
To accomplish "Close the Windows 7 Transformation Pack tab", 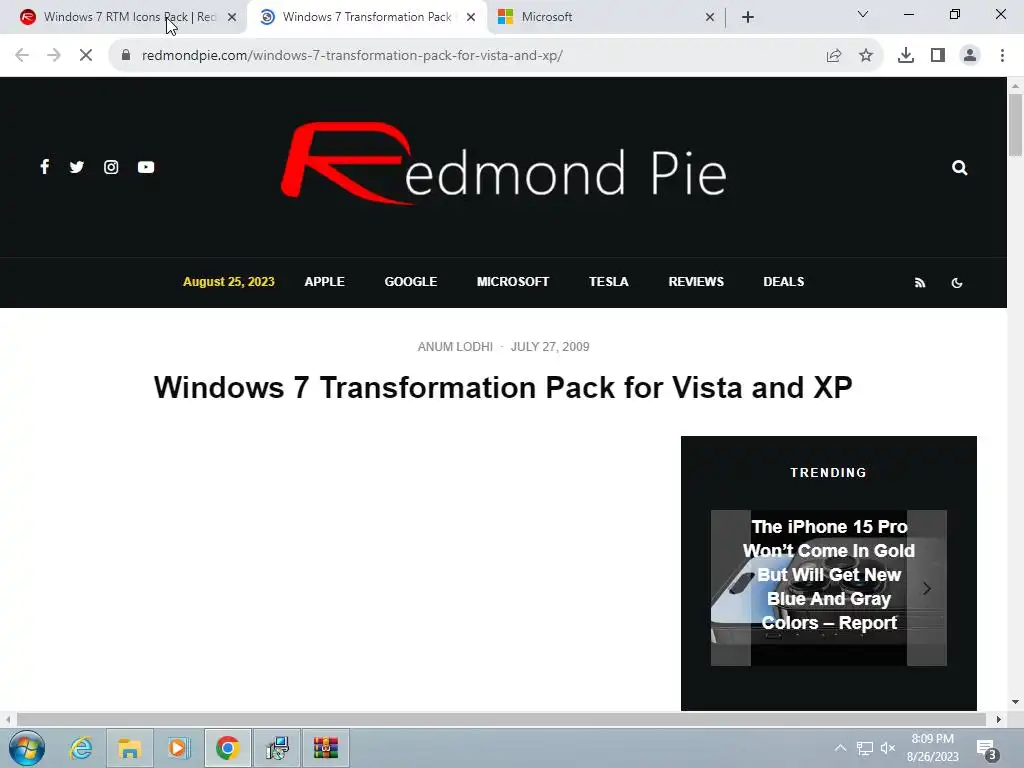I will click(470, 18).
